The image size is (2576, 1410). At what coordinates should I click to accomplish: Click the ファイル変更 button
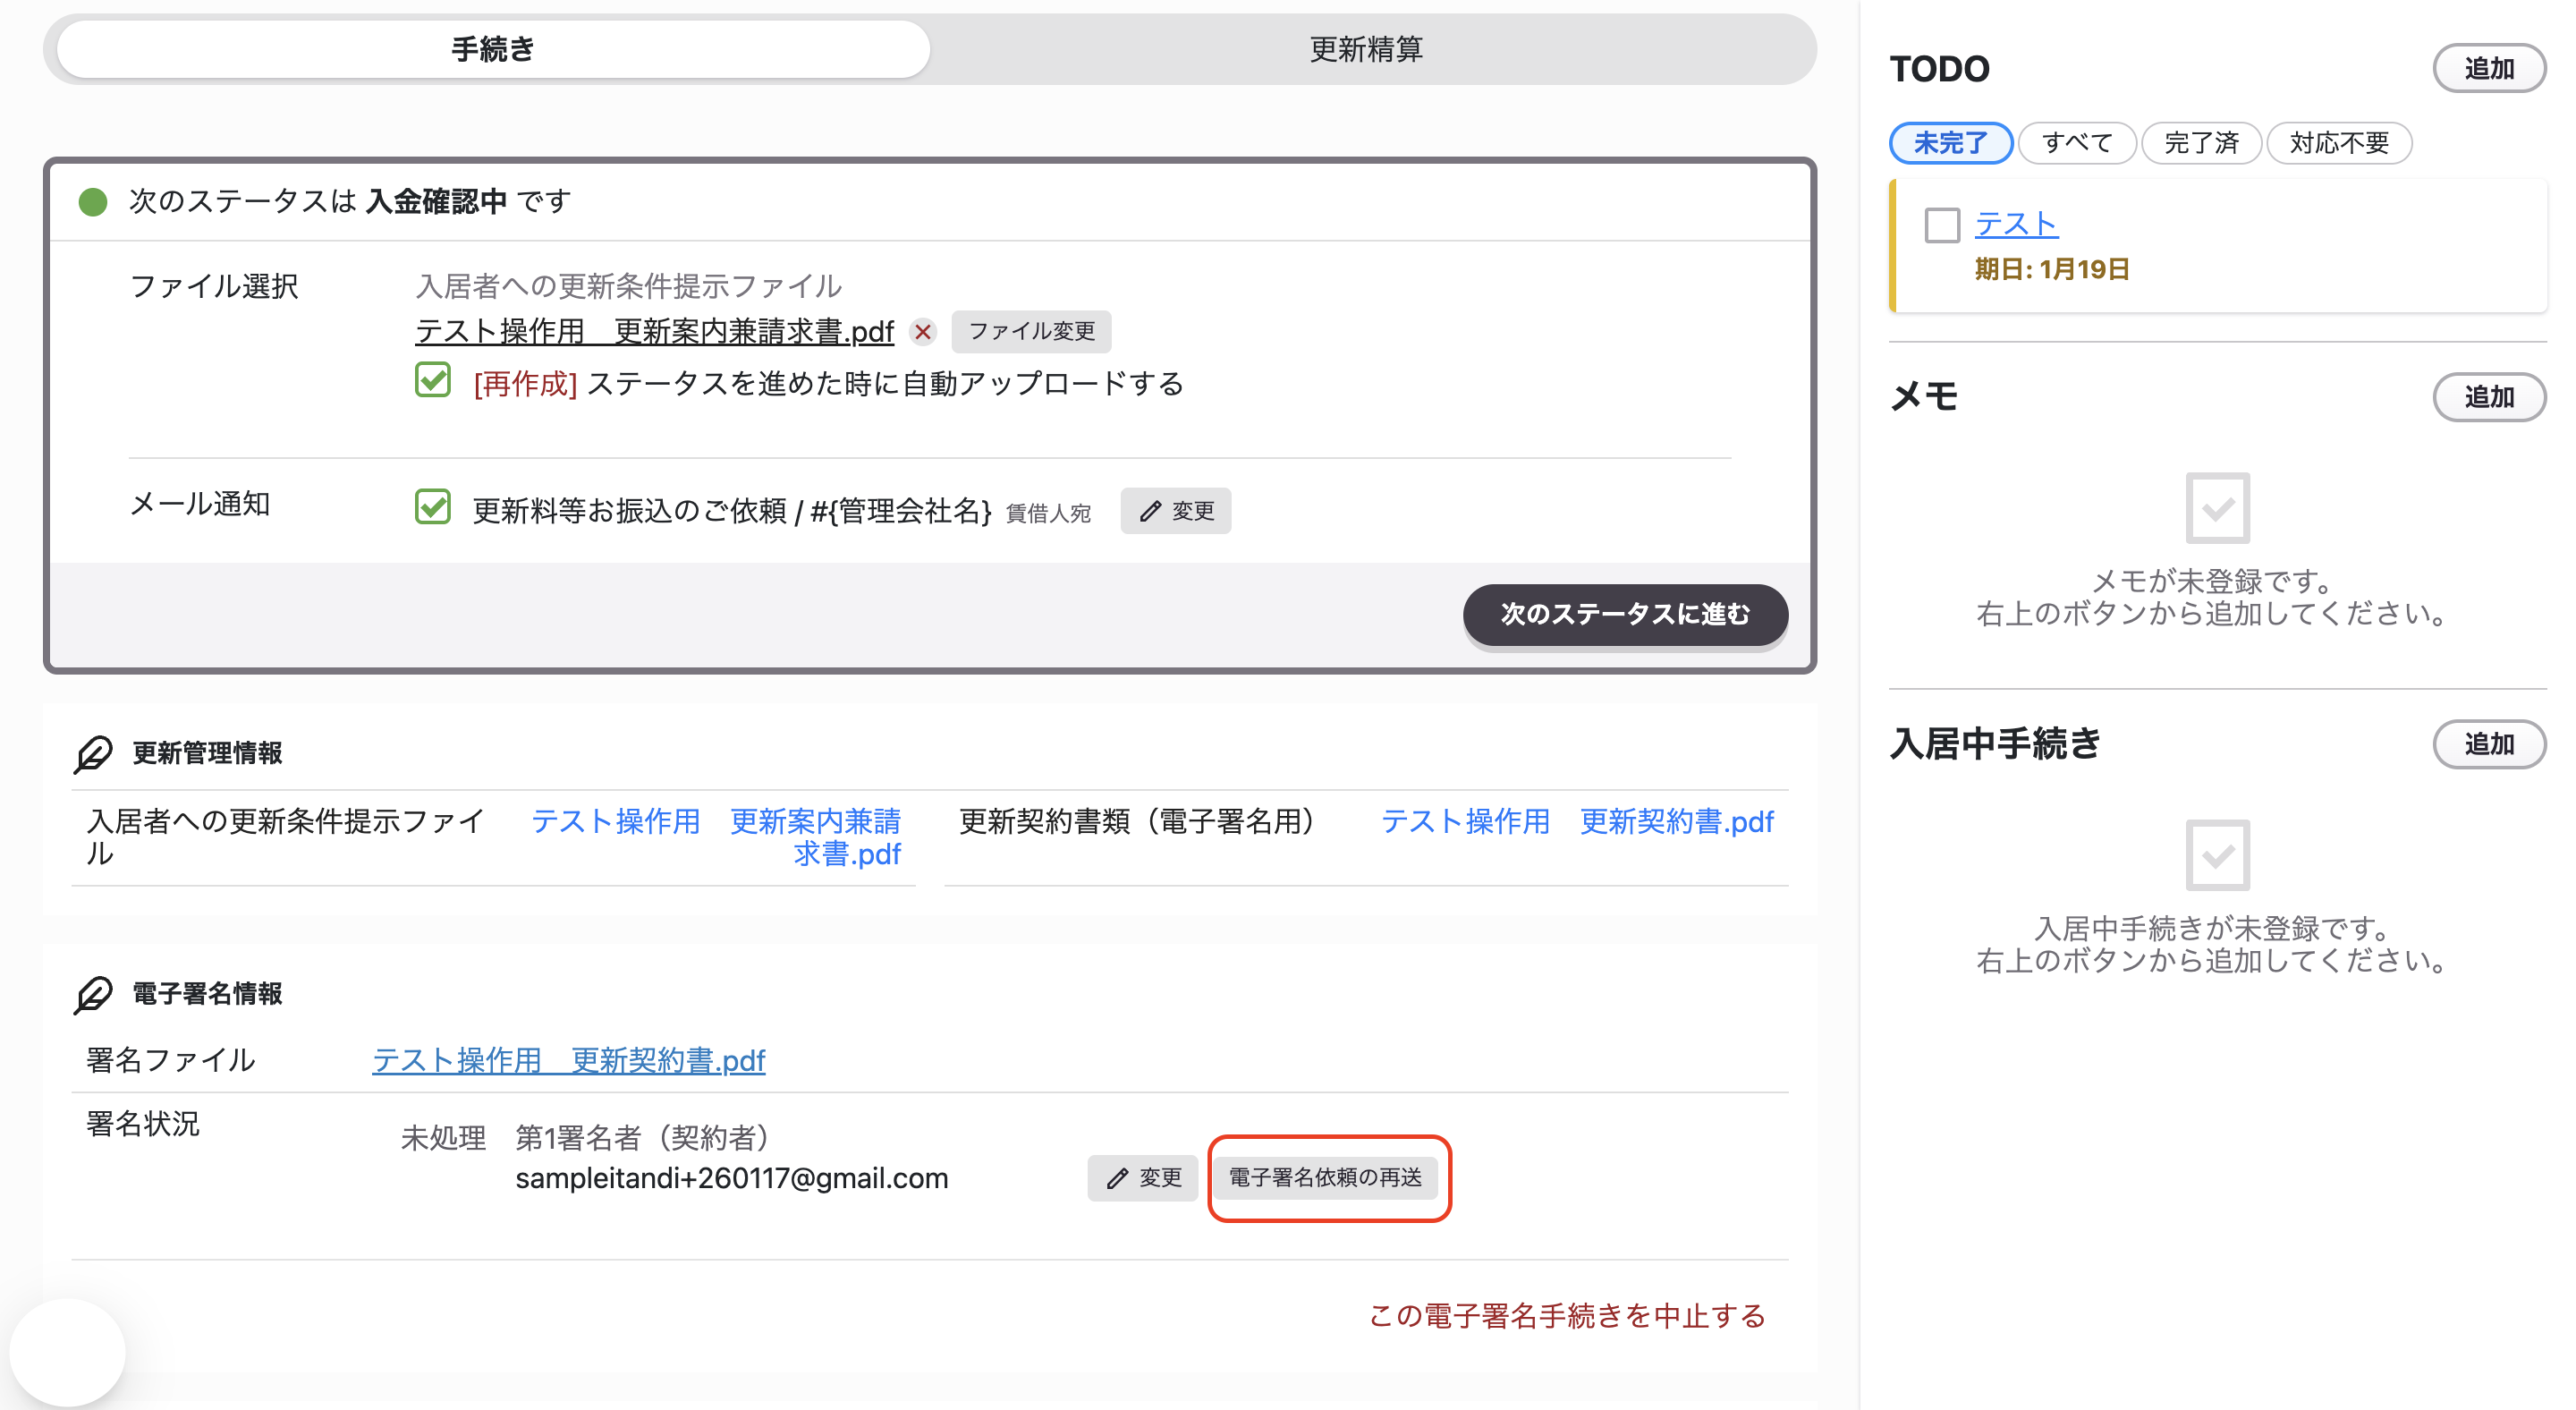click(x=1031, y=331)
